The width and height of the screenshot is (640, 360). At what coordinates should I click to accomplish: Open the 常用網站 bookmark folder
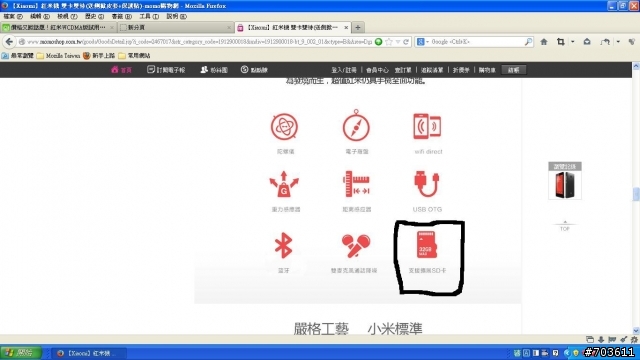click(134, 56)
